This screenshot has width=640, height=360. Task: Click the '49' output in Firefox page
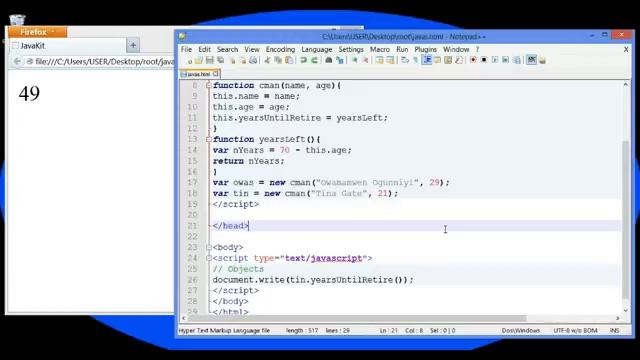(29, 93)
